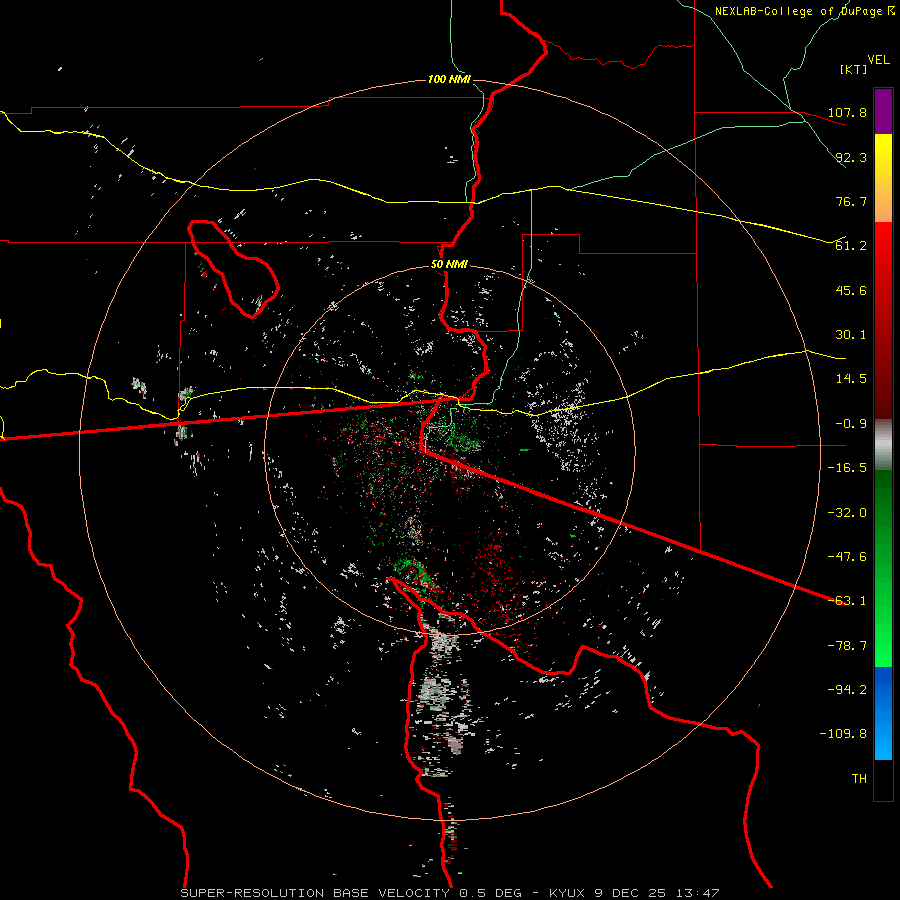The height and width of the screenshot is (900, 900).
Task: Click the 107.8 velocity scale value
Action: point(847,112)
